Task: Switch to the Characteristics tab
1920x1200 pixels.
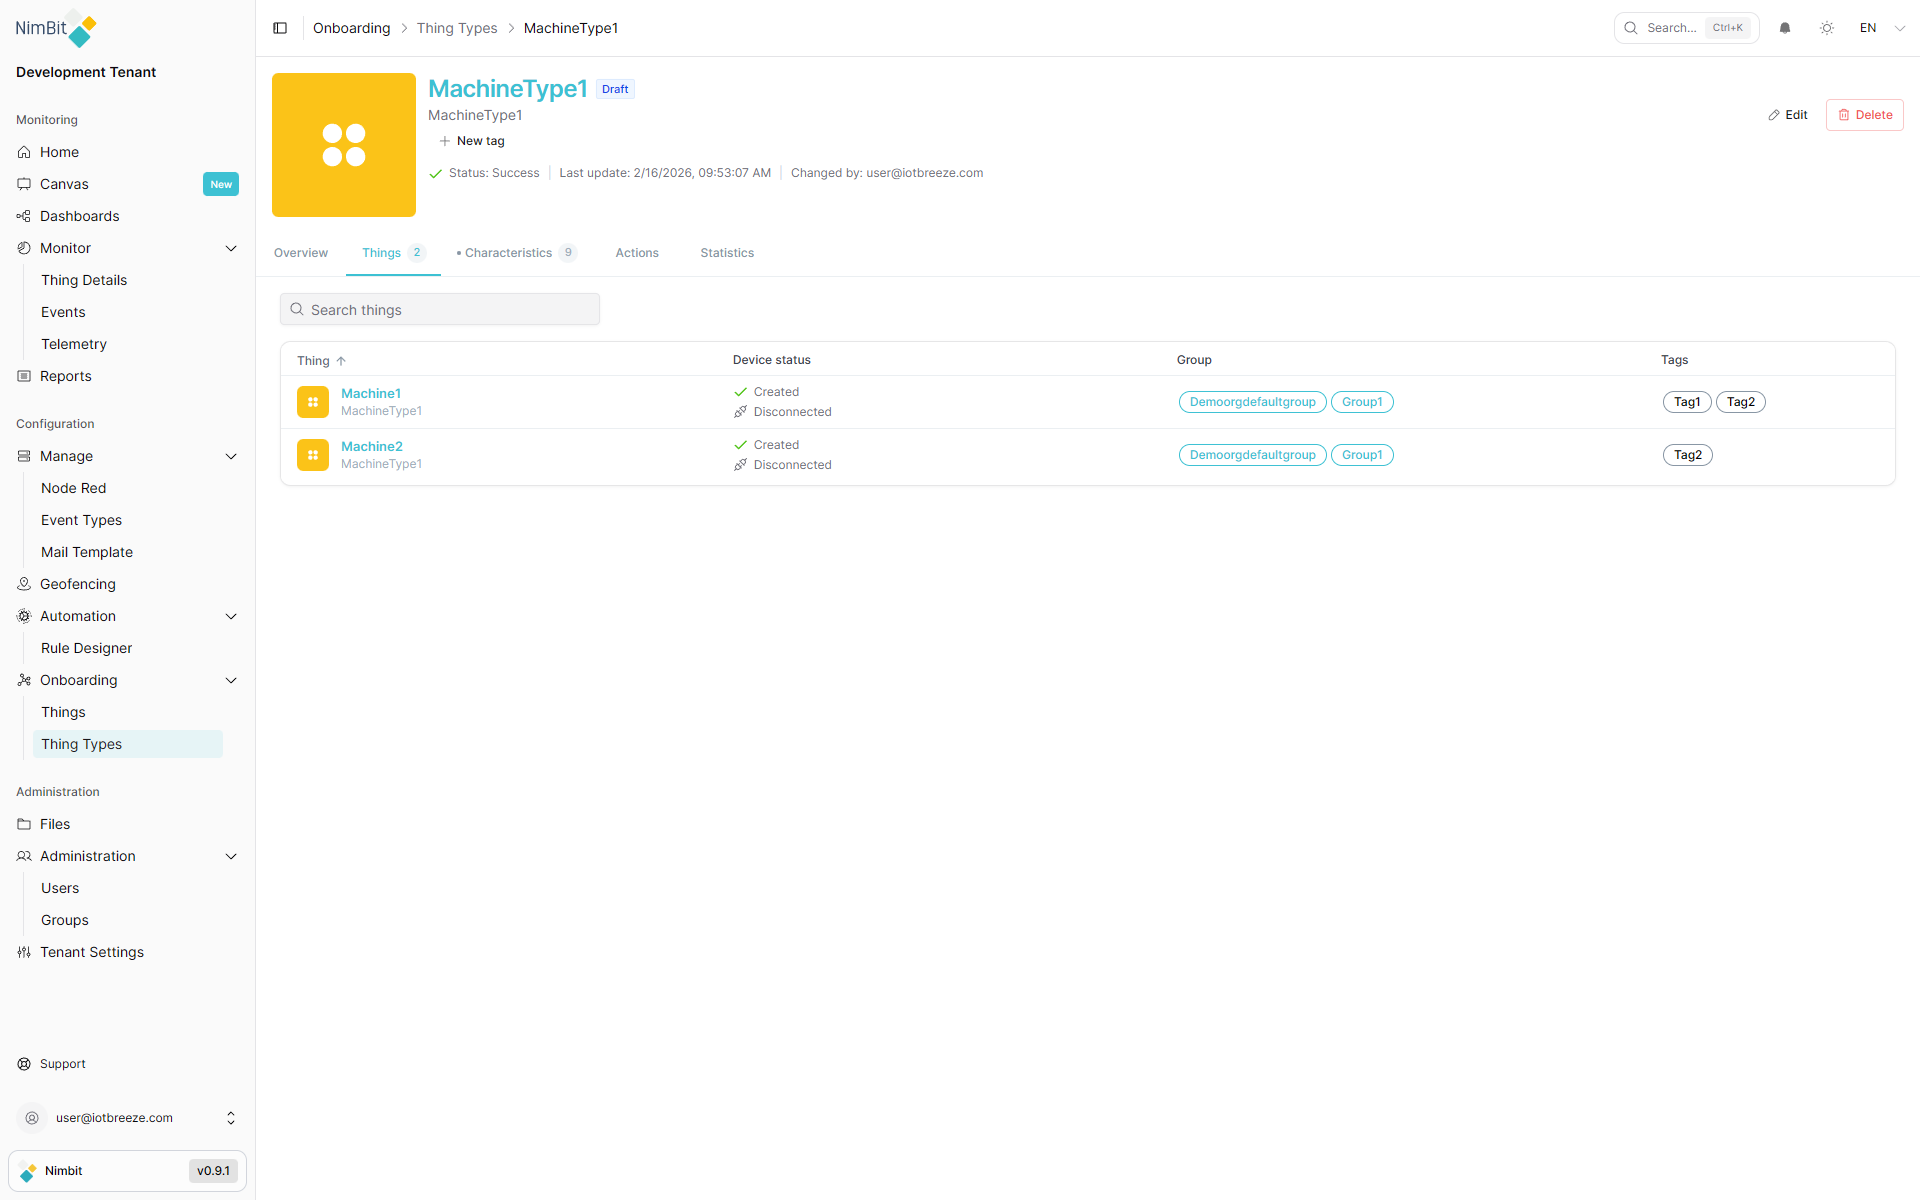Action: (x=508, y=253)
